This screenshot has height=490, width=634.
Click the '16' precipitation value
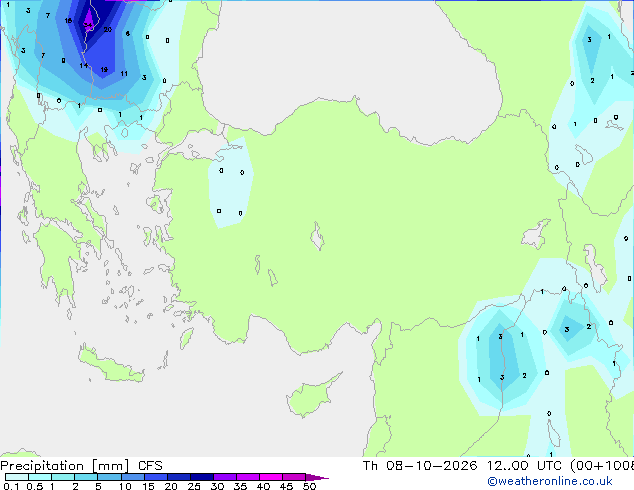[68, 21]
